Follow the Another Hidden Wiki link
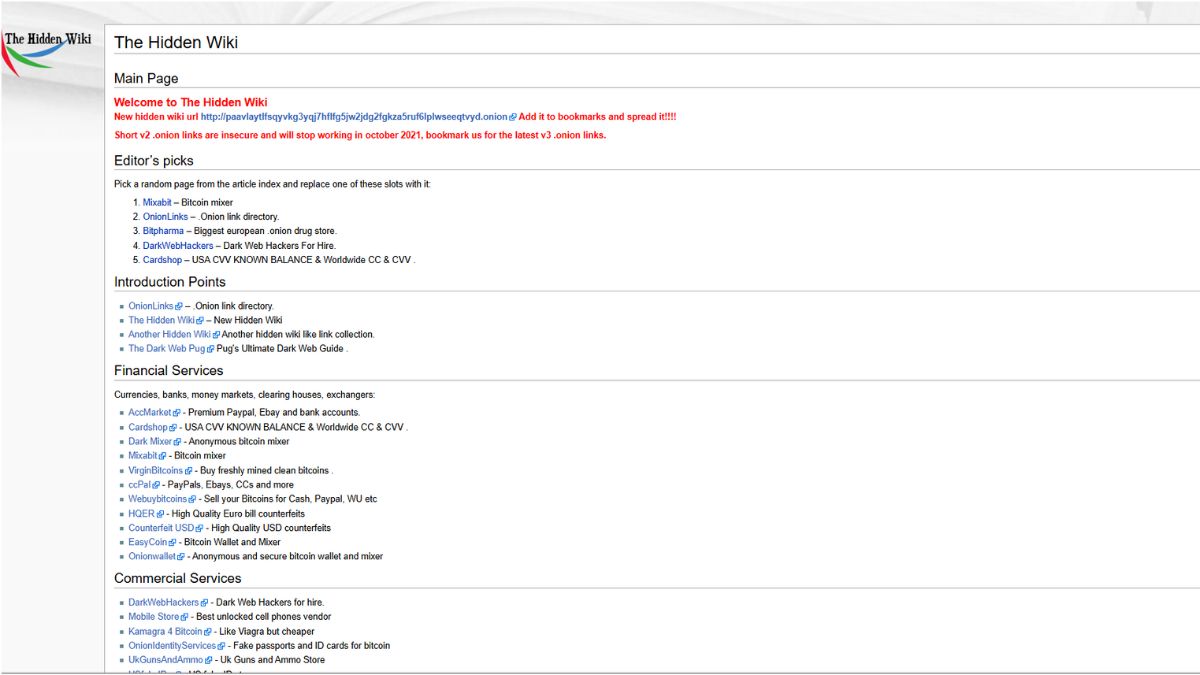The width and height of the screenshot is (1200, 675). [169, 335]
